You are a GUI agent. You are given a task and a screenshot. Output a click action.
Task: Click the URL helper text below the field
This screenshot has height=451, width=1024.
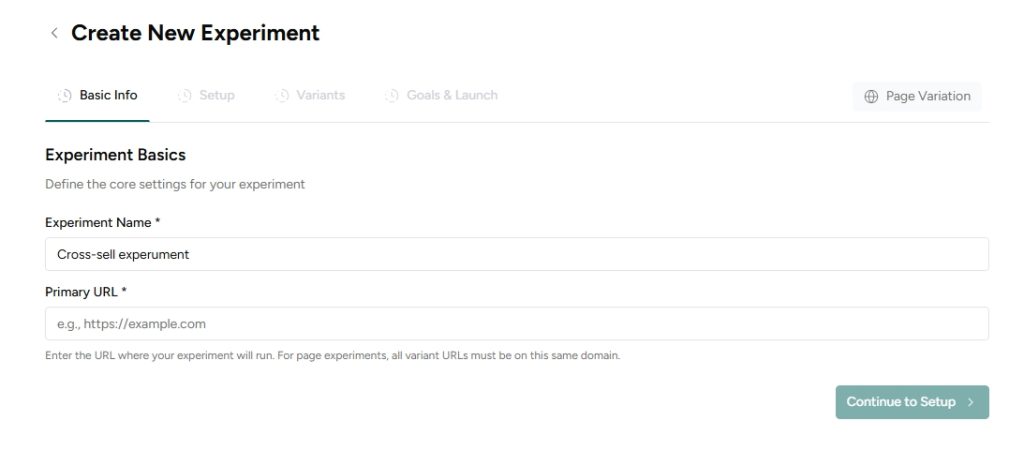pos(332,355)
